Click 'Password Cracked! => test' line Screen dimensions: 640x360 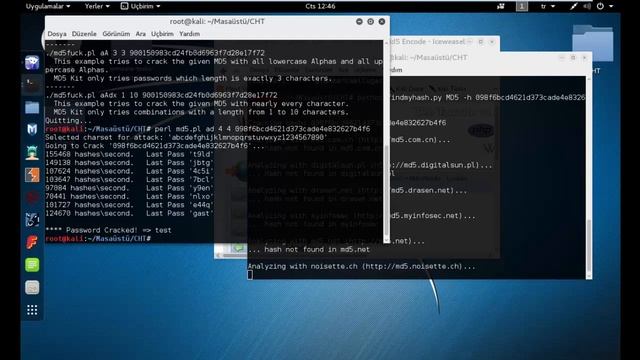tap(109, 230)
